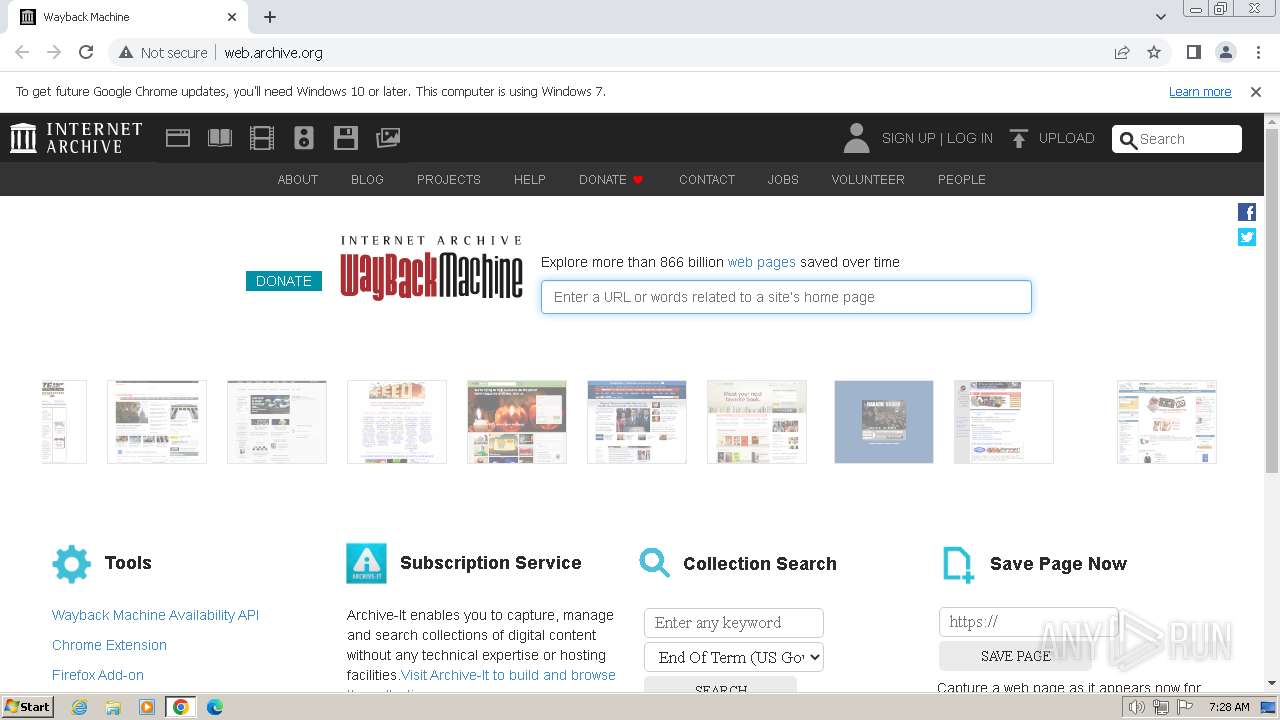
Task: View the Not secure site info
Action: coord(163,52)
